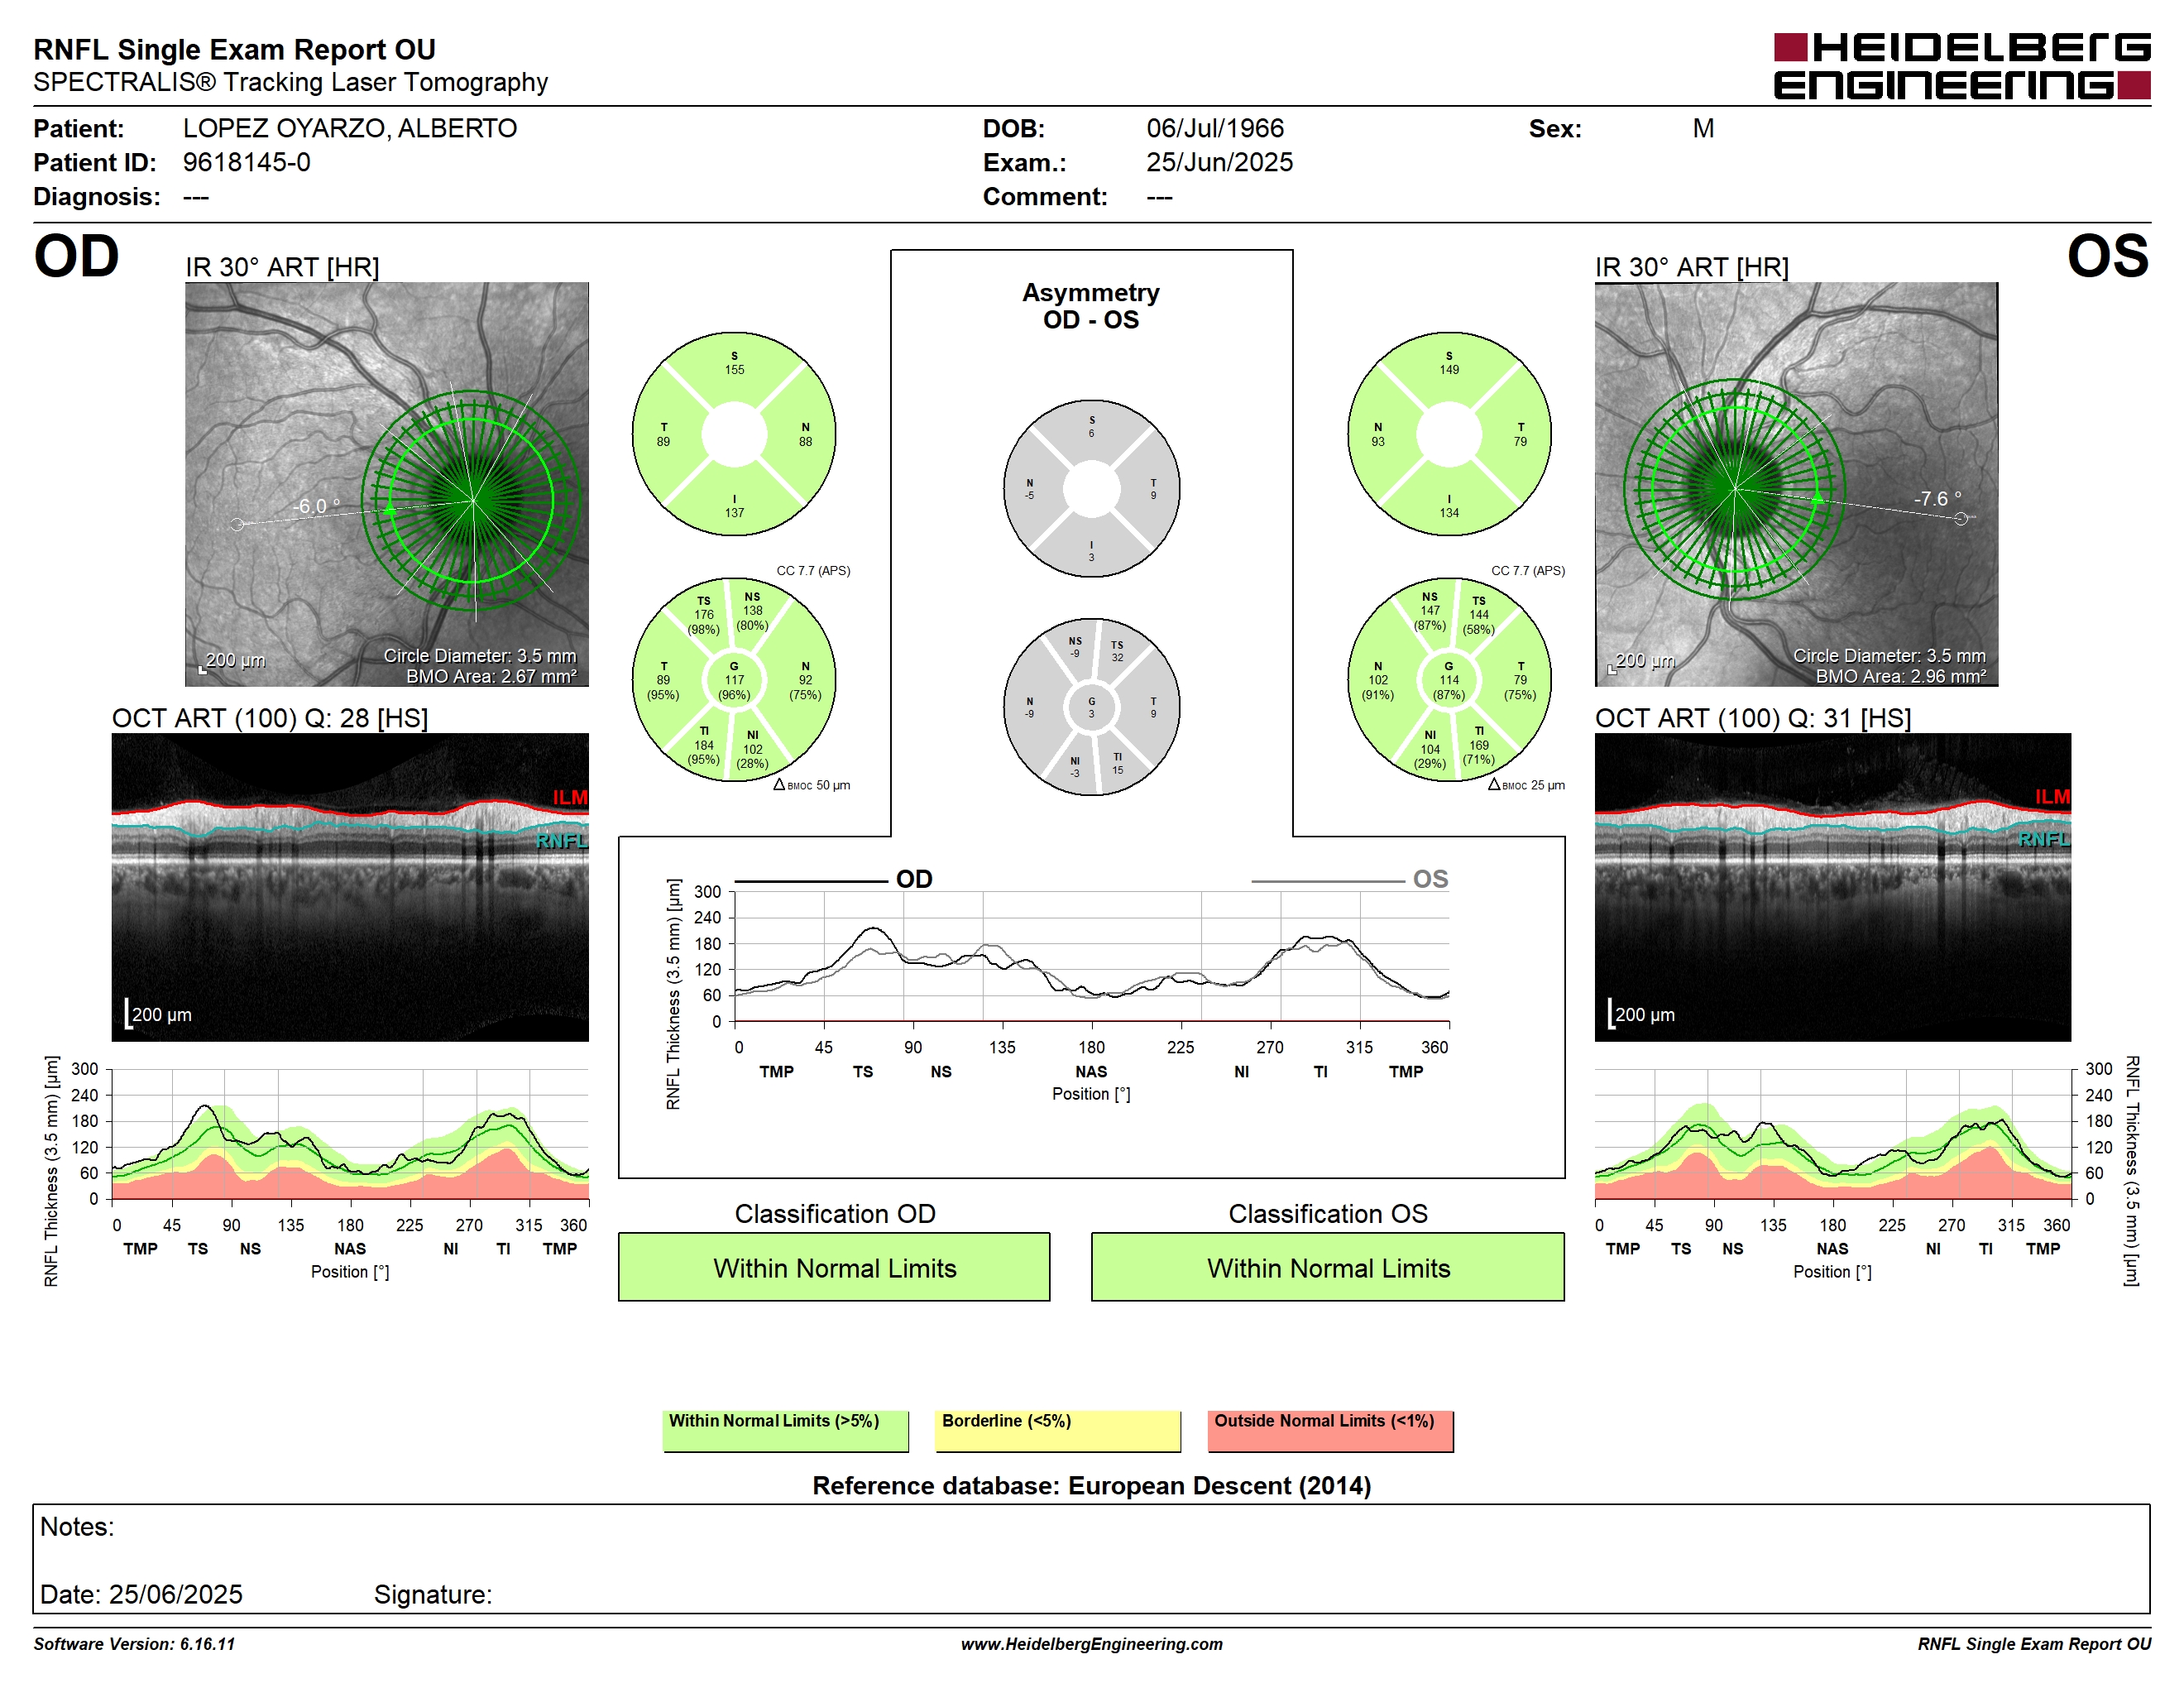Click the OD global G 117 (96%) center
Viewport: 2184px width, 1688px height.
click(x=734, y=681)
